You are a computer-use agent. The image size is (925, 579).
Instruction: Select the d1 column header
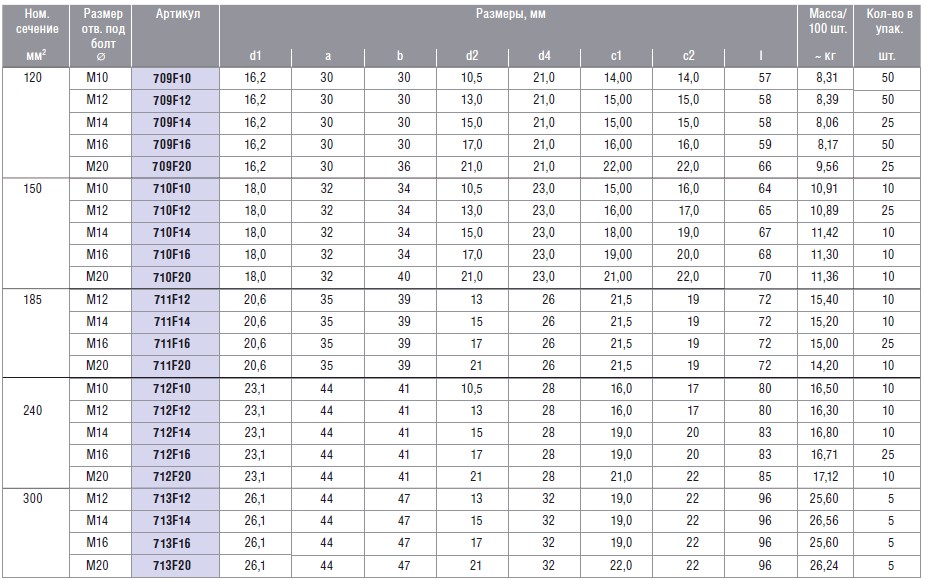[x=255, y=56]
